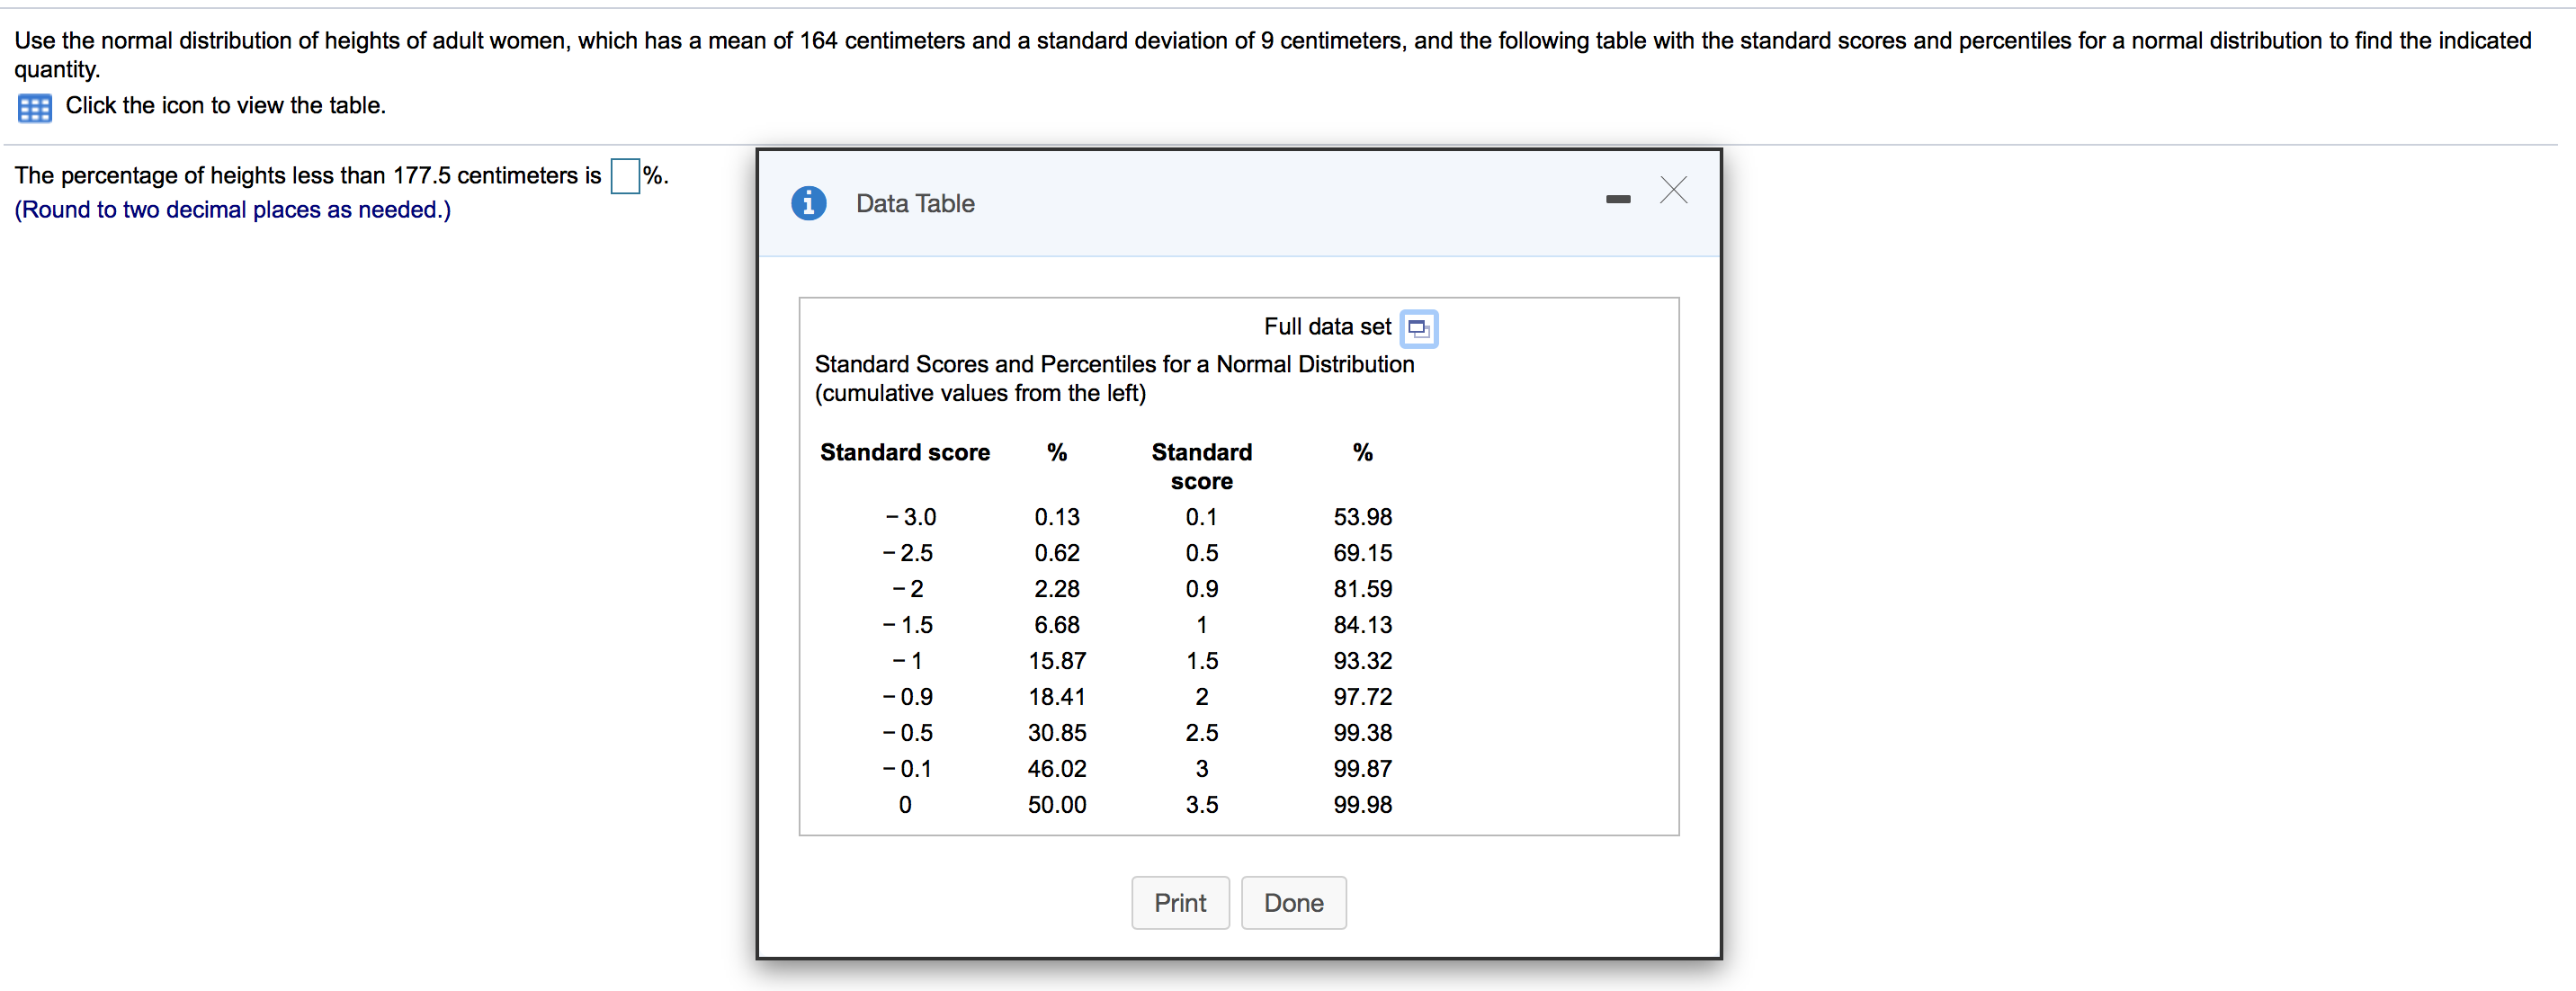Click the 99.98 percent table cell
This screenshot has width=2576, height=991.
(x=1362, y=804)
